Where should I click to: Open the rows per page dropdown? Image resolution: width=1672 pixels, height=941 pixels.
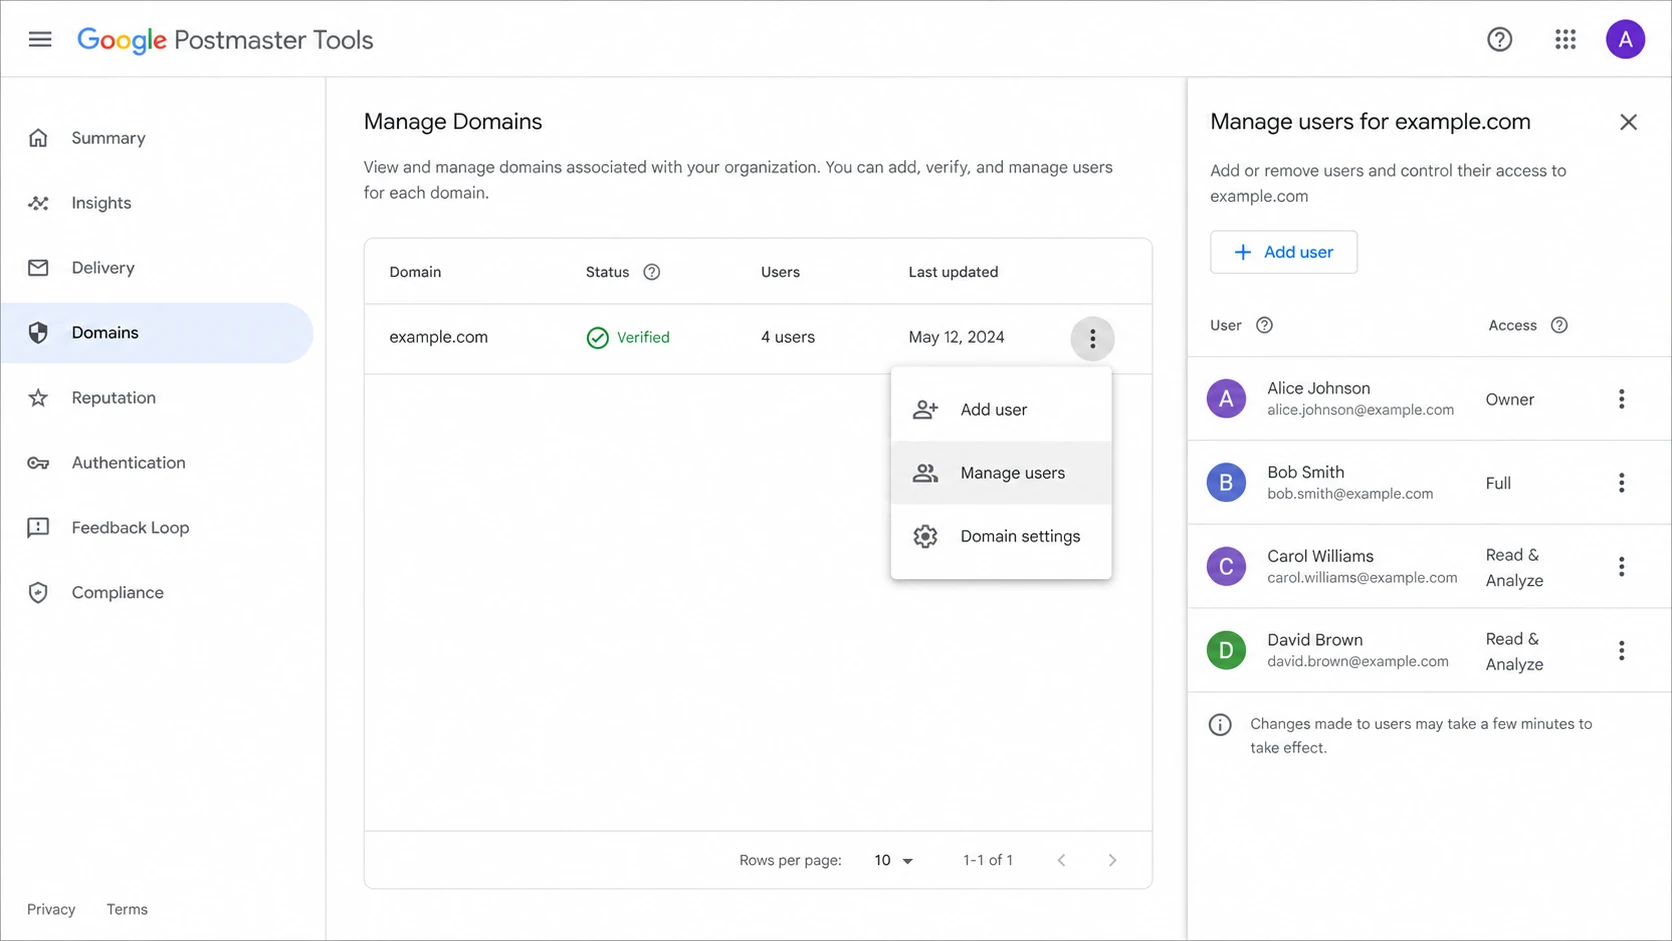tap(893, 860)
